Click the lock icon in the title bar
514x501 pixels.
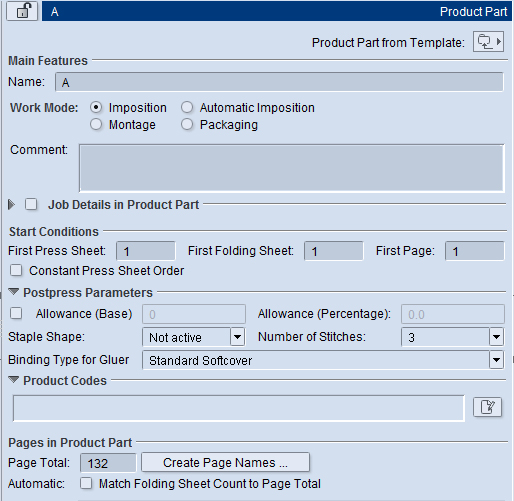click(22, 11)
